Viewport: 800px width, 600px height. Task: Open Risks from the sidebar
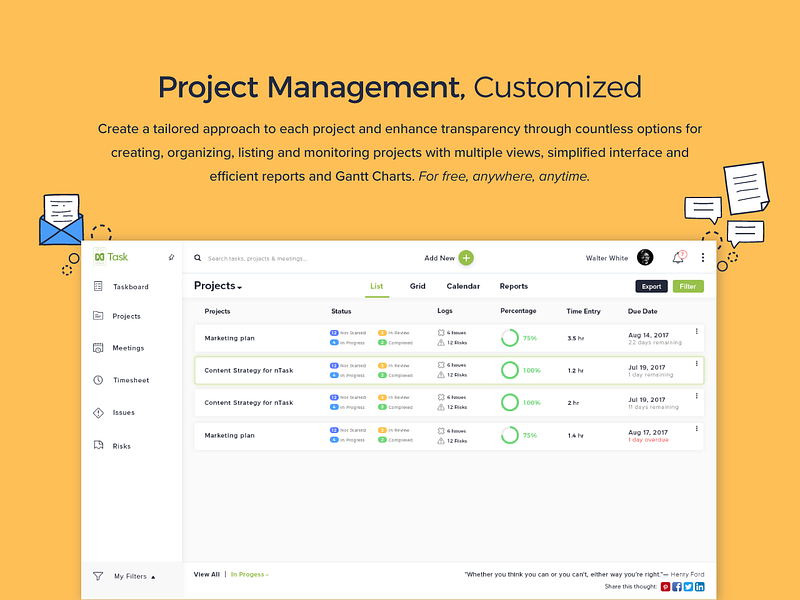[x=121, y=446]
